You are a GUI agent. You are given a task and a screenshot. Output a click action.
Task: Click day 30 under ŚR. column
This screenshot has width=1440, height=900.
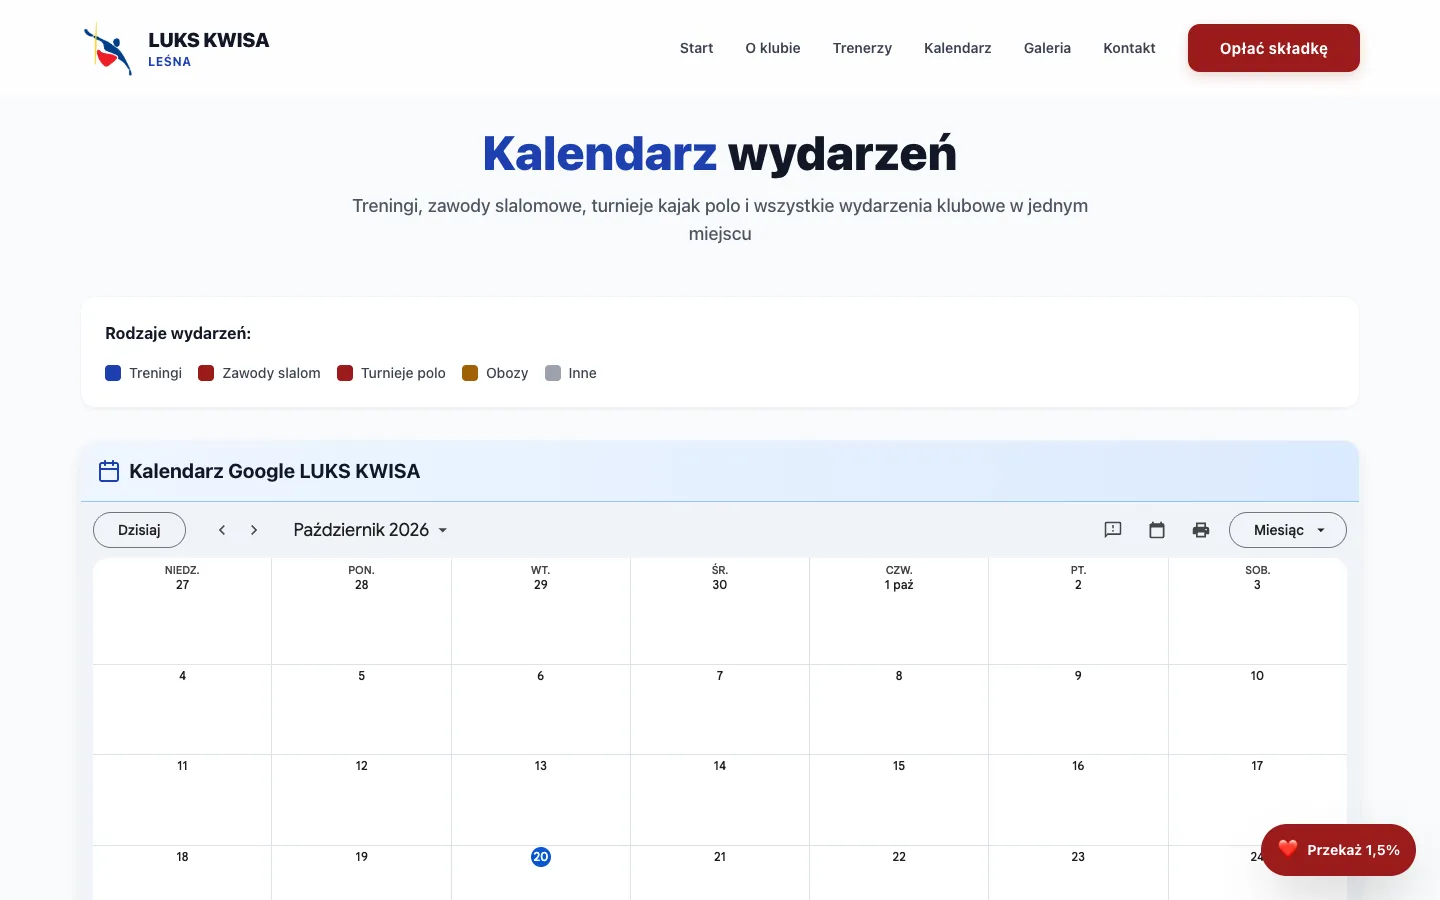tap(720, 585)
